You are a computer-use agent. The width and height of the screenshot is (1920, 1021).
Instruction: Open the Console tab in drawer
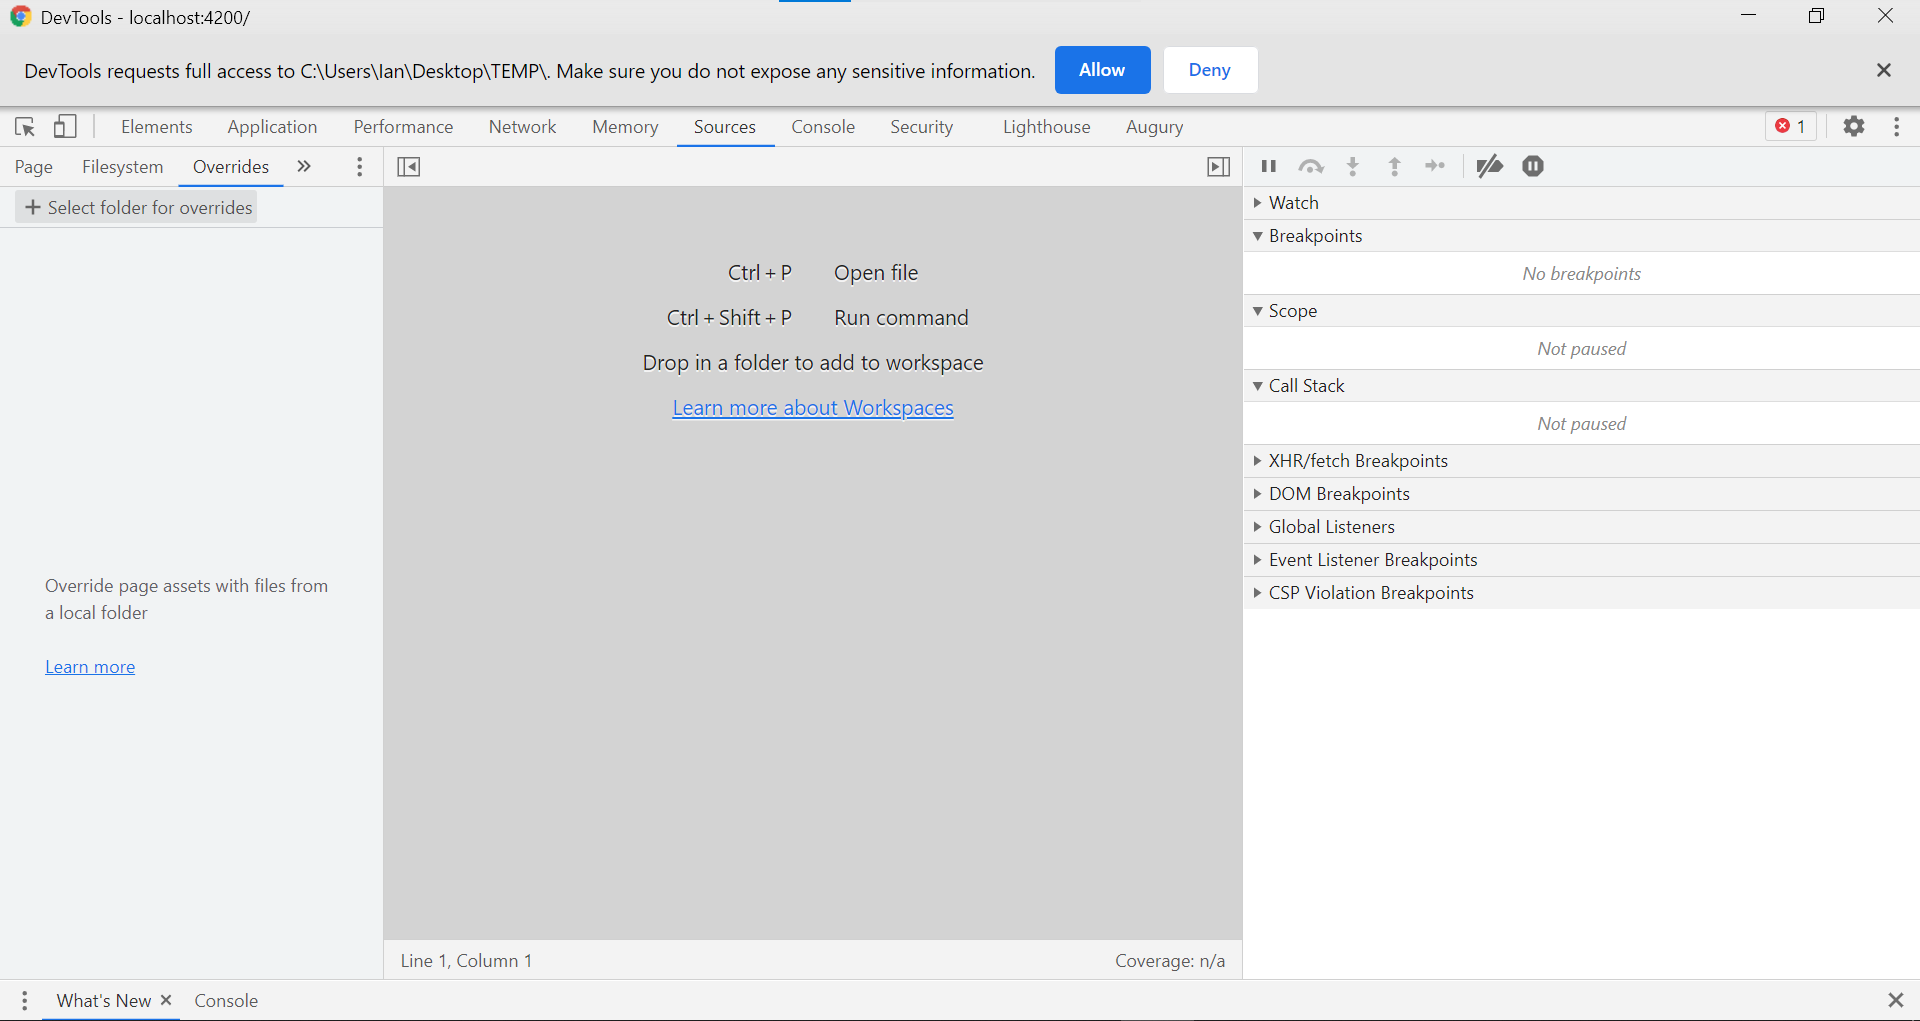click(226, 1000)
